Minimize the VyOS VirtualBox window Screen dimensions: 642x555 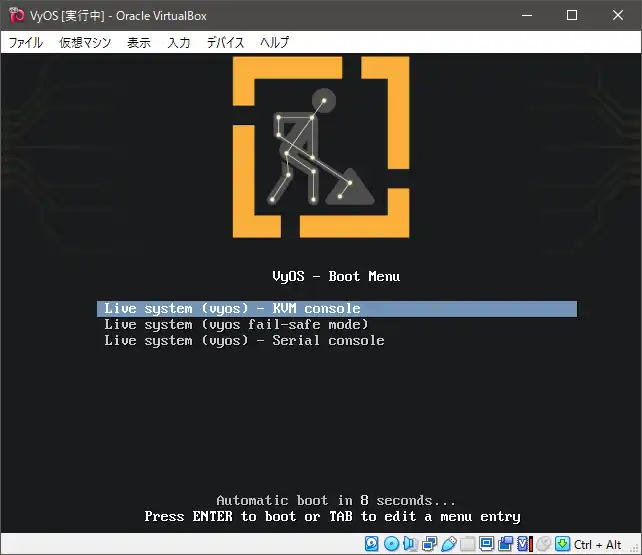click(x=527, y=15)
